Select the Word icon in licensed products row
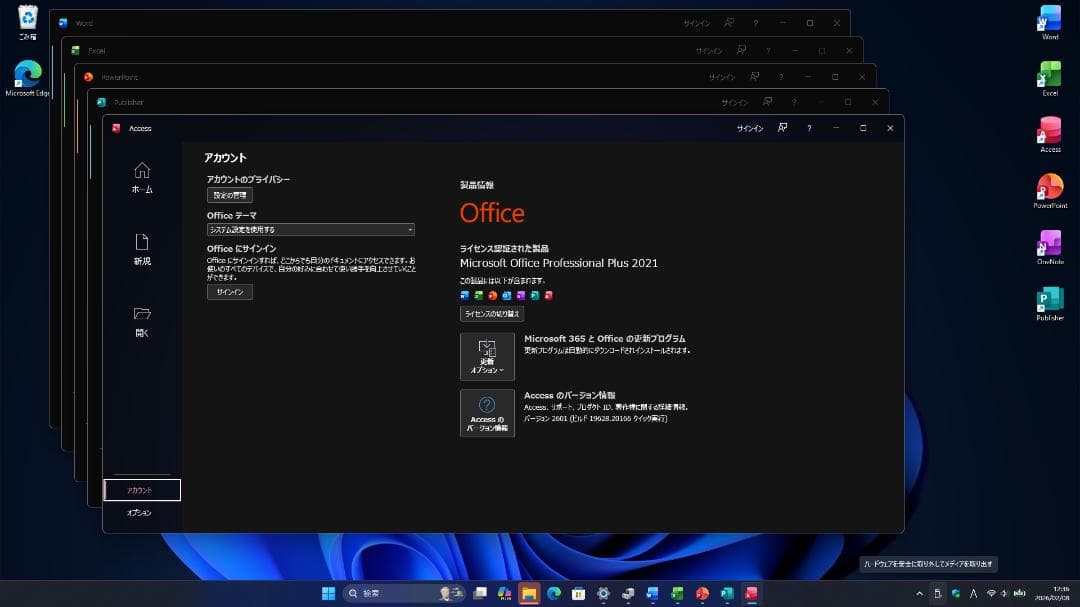 tap(463, 295)
